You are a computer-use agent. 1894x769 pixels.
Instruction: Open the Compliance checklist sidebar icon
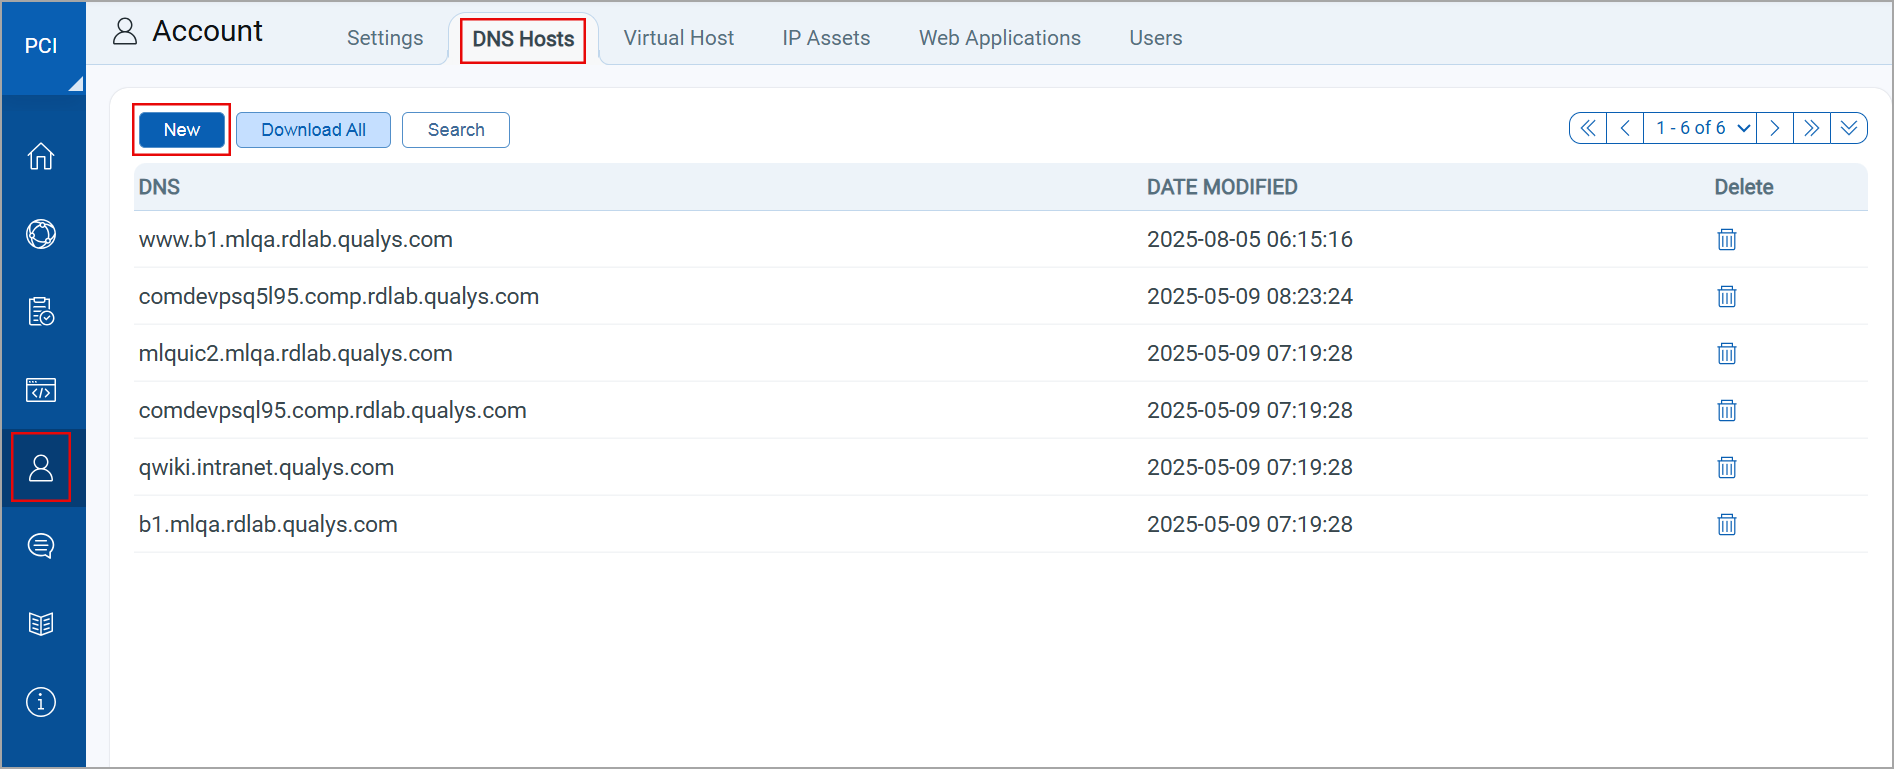click(41, 312)
